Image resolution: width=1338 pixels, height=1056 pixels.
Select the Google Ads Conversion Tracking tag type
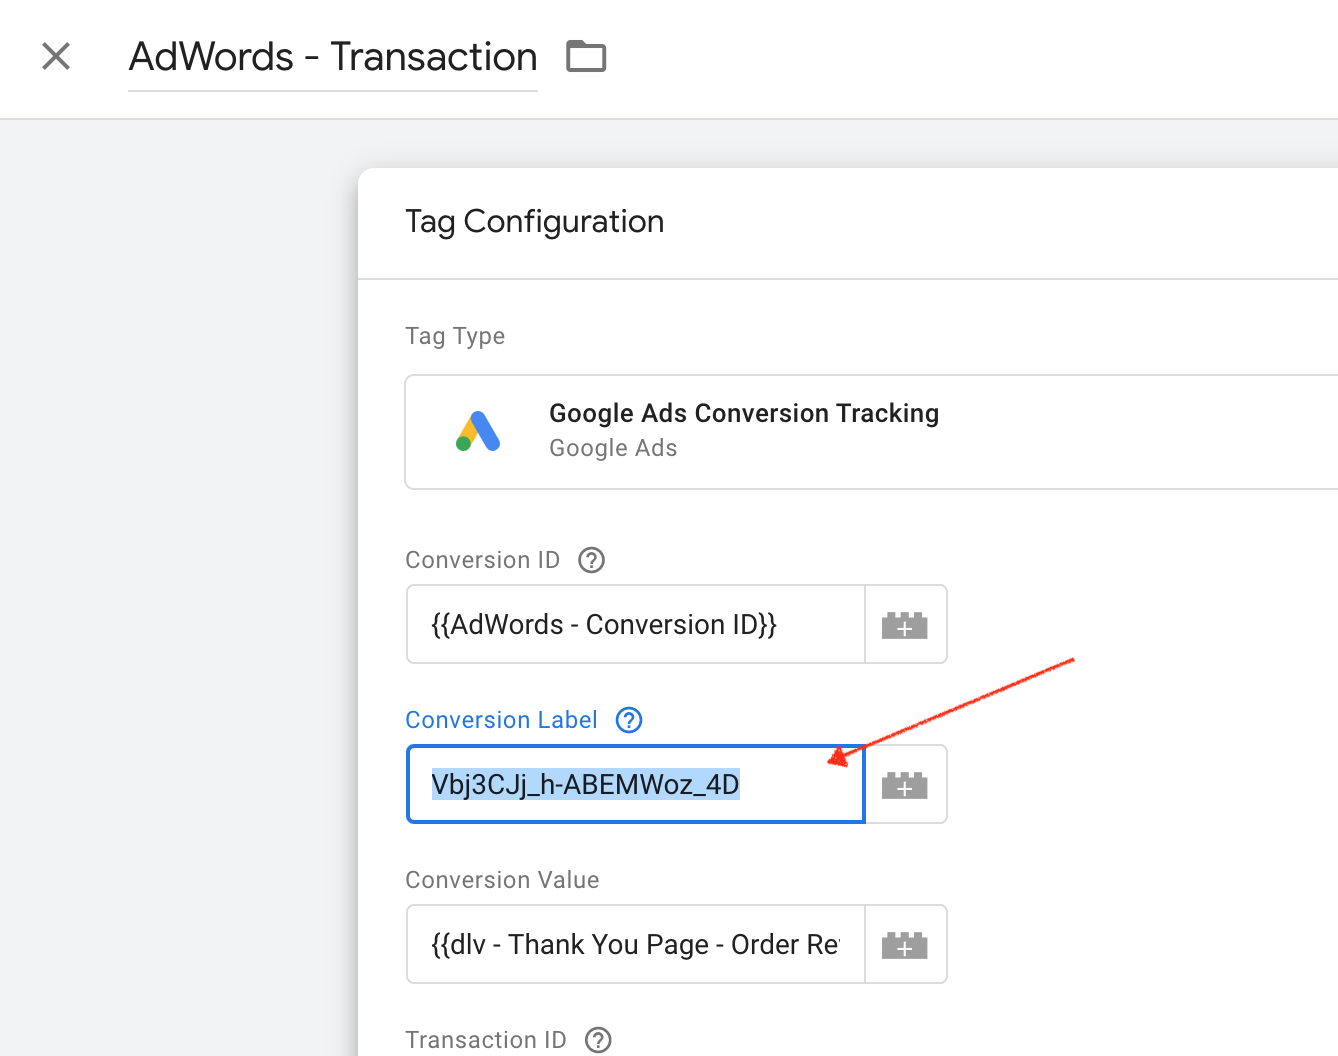click(871, 432)
